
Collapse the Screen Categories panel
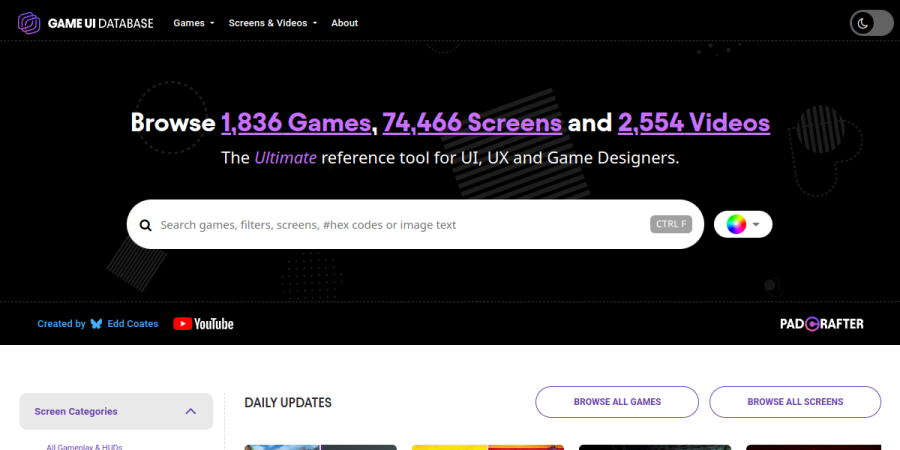point(116,412)
